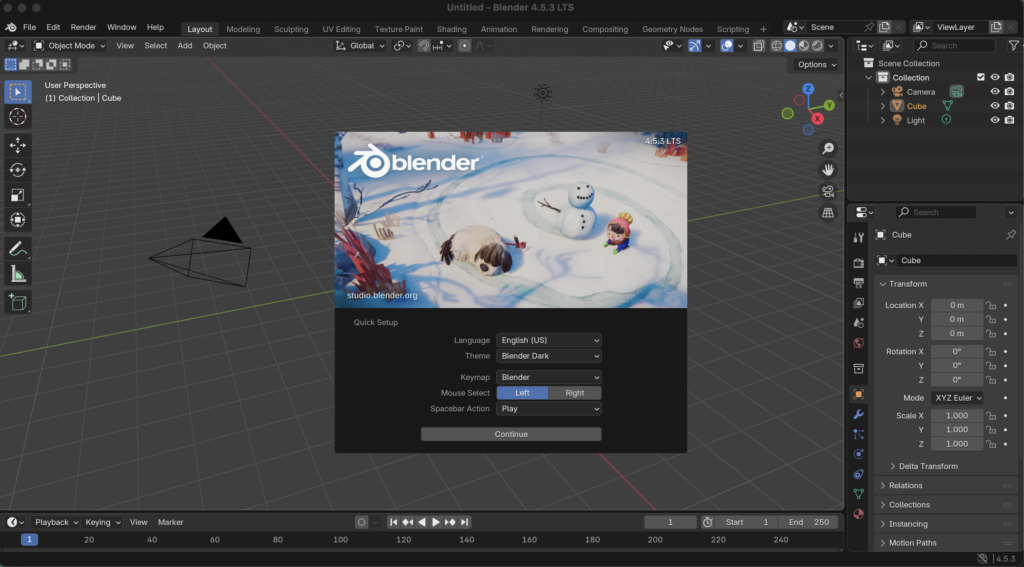Open the Scene properties tab
Viewport: 1024px width, 567px height.
click(x=859, y=323)
